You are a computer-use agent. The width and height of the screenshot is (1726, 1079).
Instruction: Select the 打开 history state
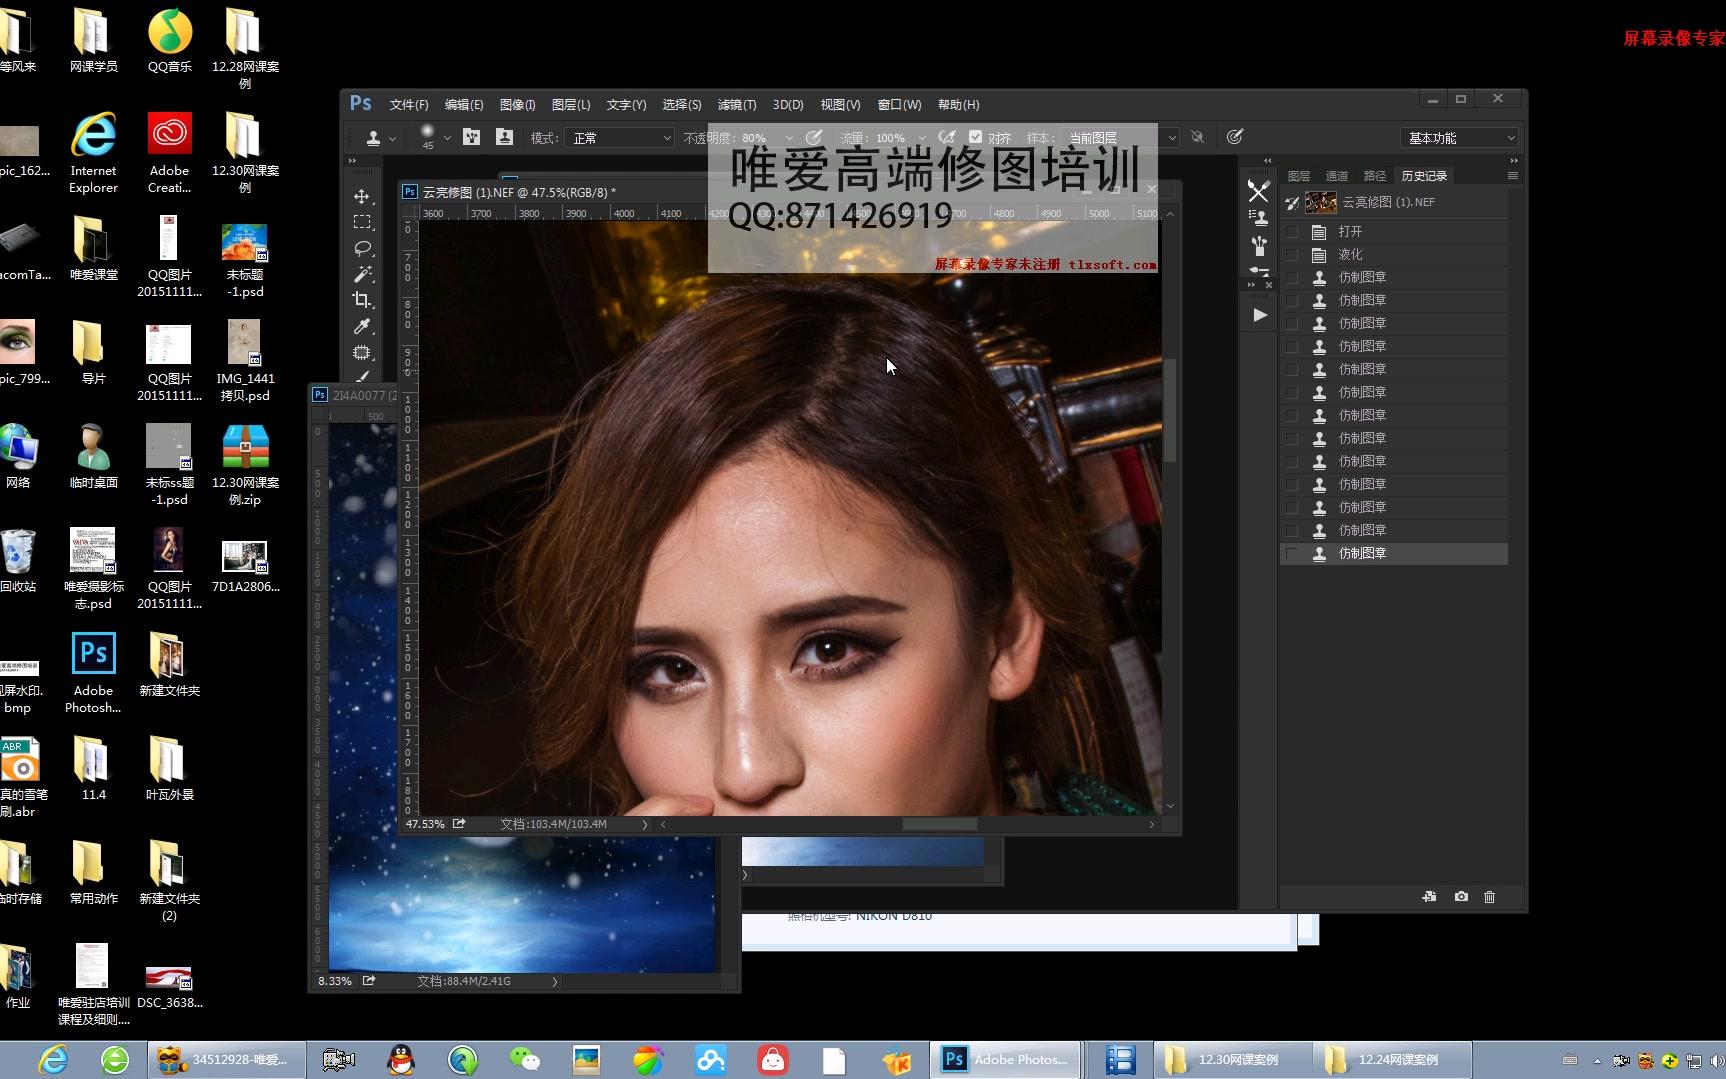click(1394, 231)
